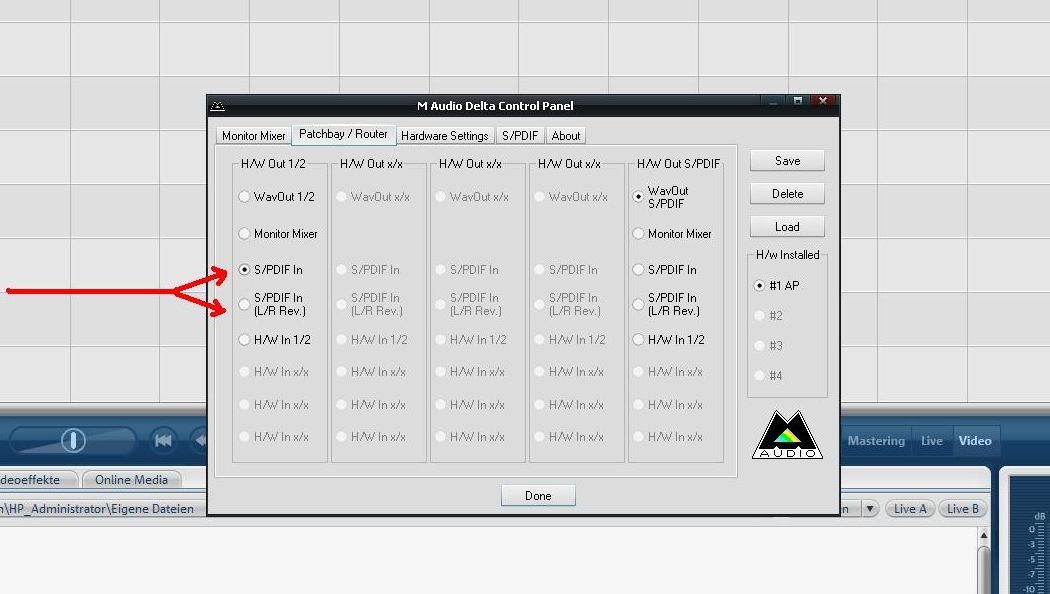The image size is (1050, 594).
Task: Click the M-Audio title bar icon
Action: point(218,106)
